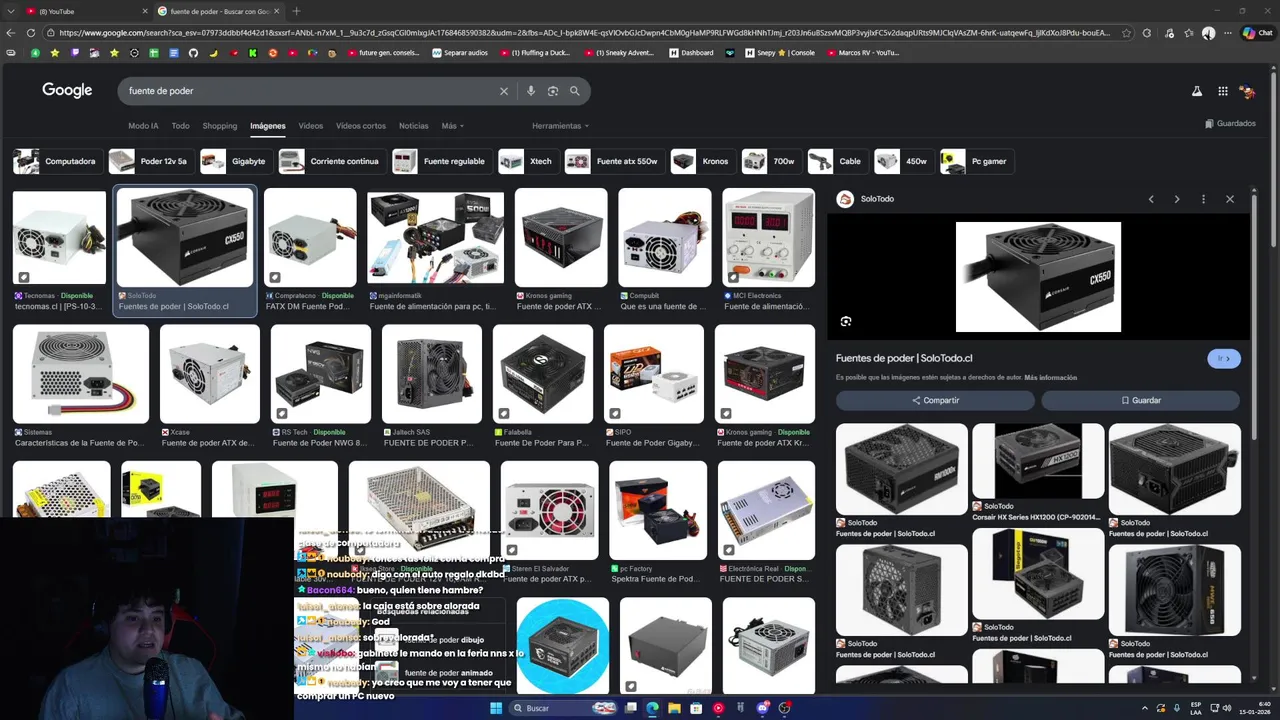The image size is (1280, 720).
Task: Click the Compartir share button
Action: [935, 400]
